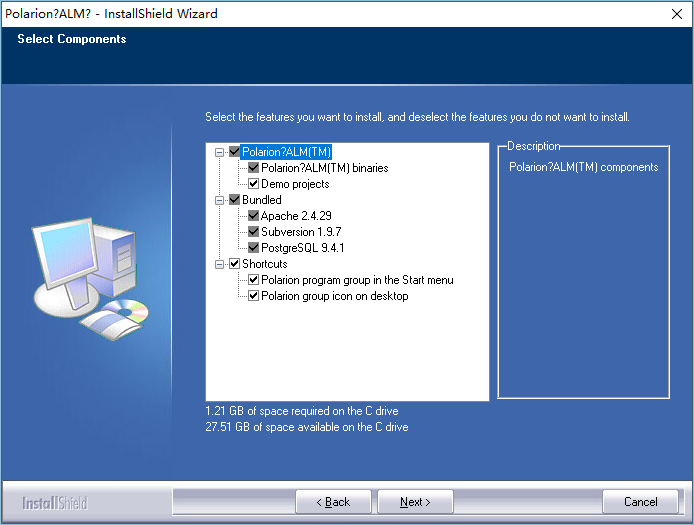Select the Polarion?ALM(TM) binaries label
Viewport: 694px width, 525px height.
324,168
